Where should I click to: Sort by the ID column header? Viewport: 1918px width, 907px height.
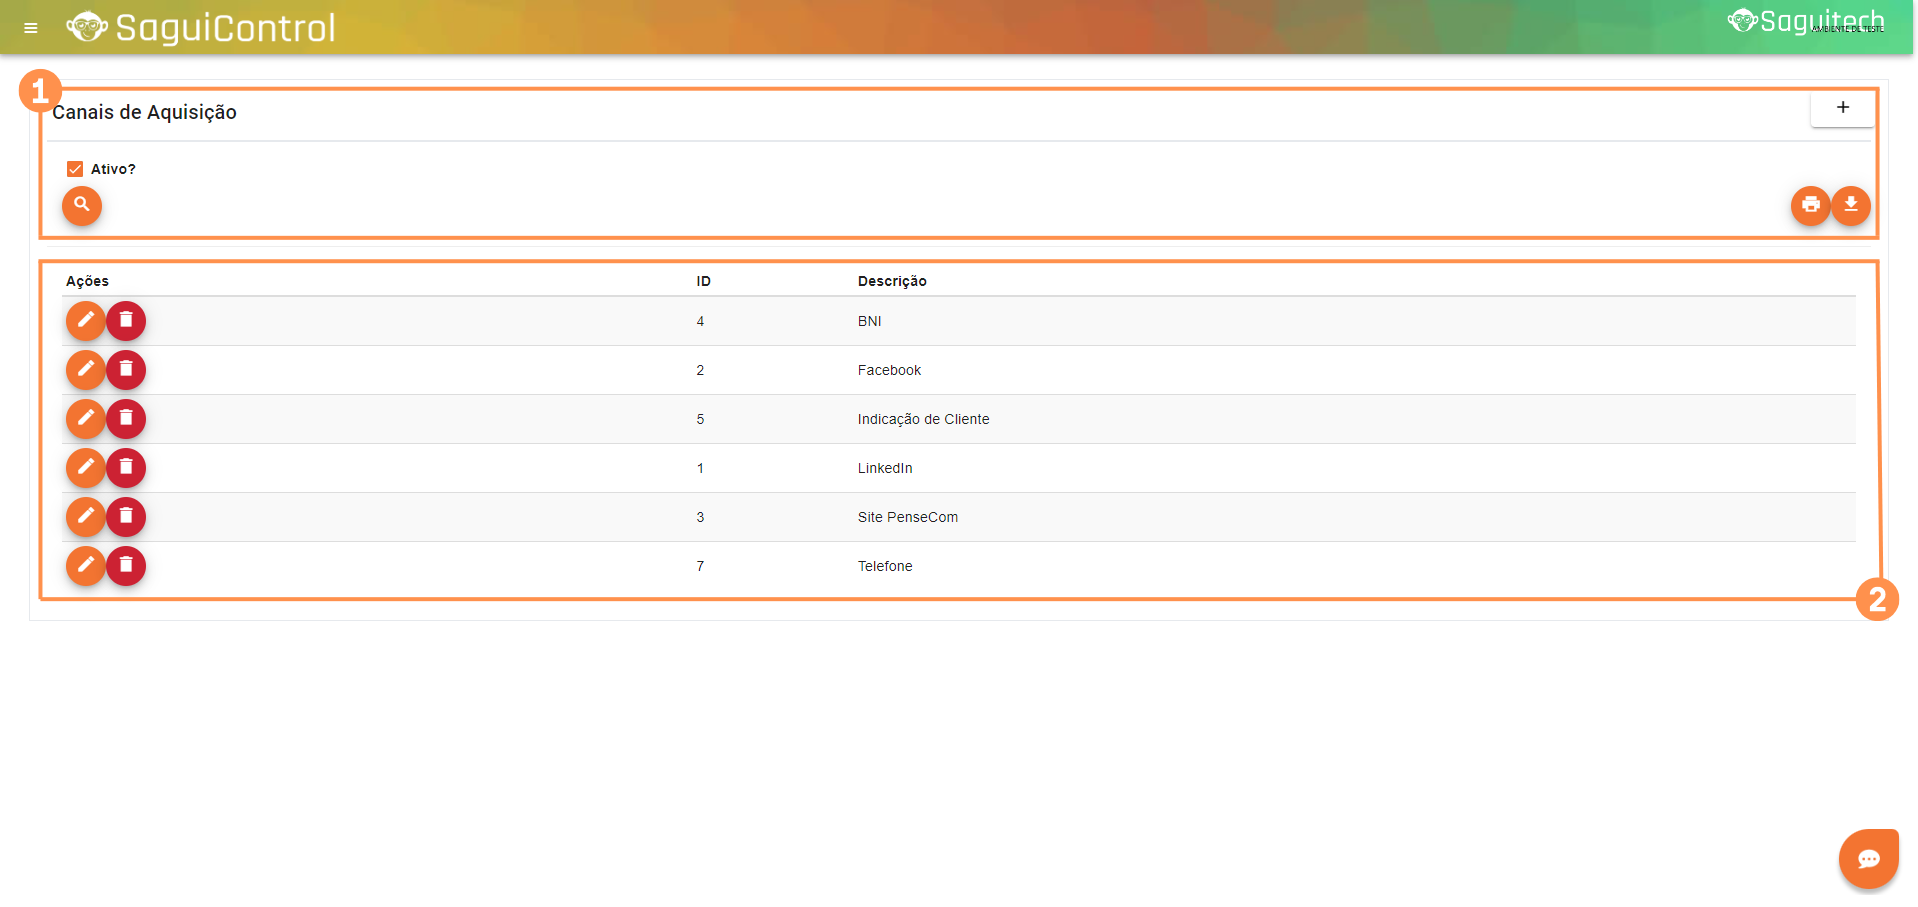pyautogui.click(x=703, y=281)
